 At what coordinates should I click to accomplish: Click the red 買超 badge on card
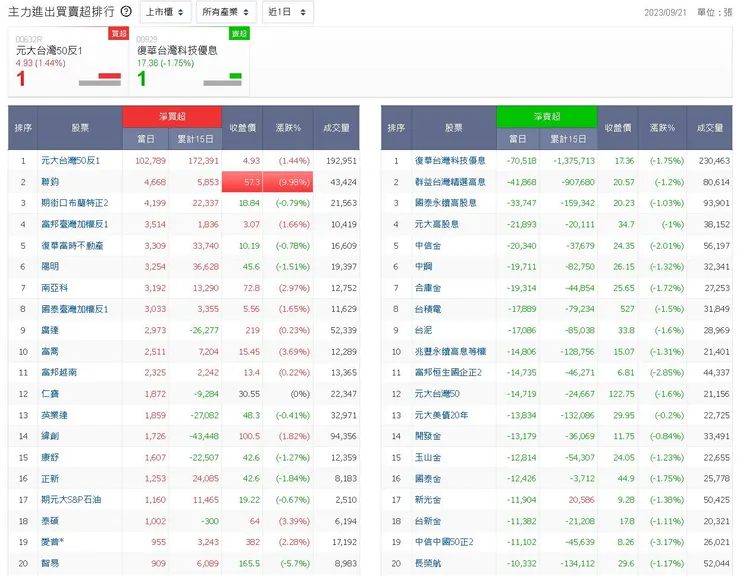(118, 33)
